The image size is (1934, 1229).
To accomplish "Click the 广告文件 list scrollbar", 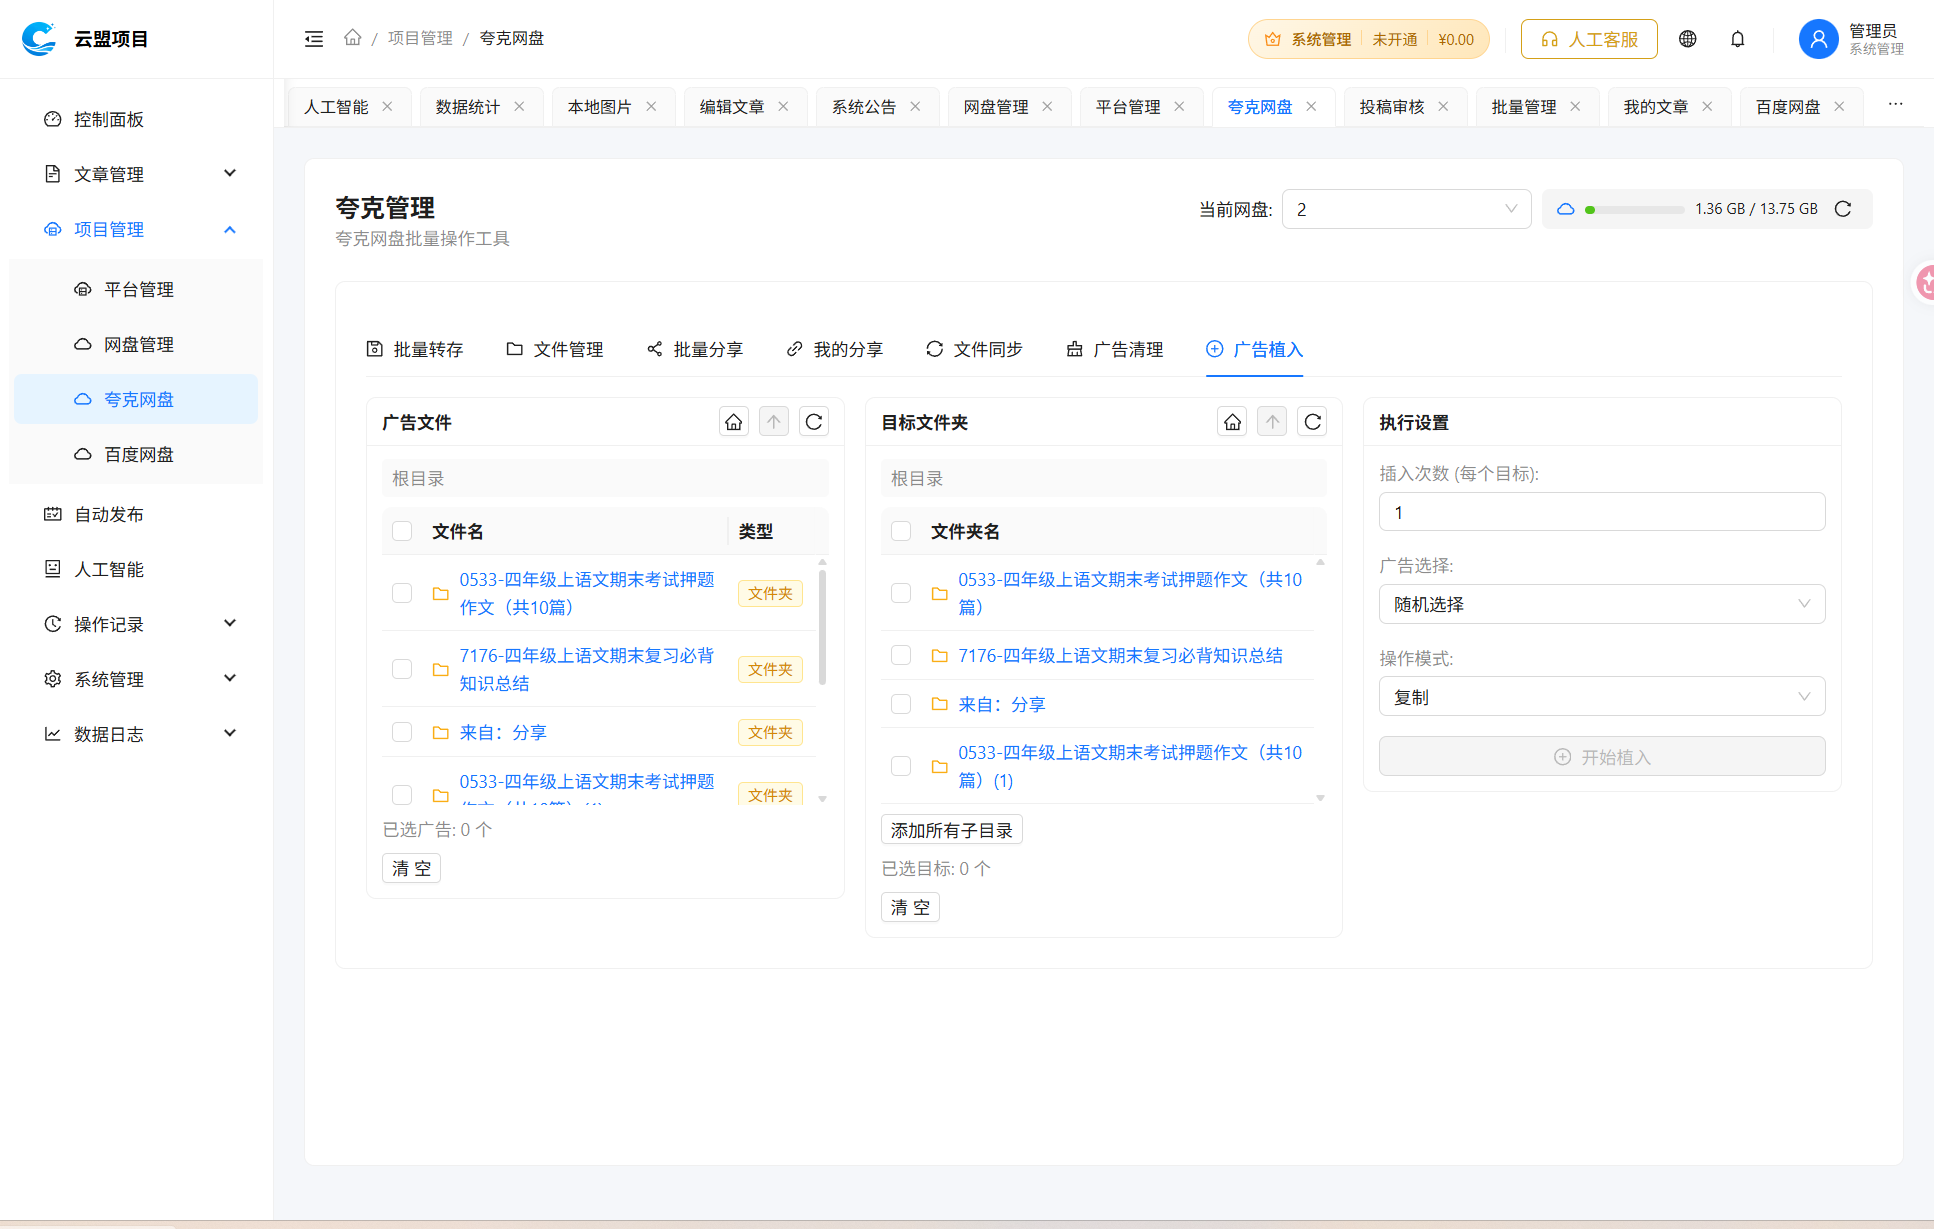I will point(822,626).
